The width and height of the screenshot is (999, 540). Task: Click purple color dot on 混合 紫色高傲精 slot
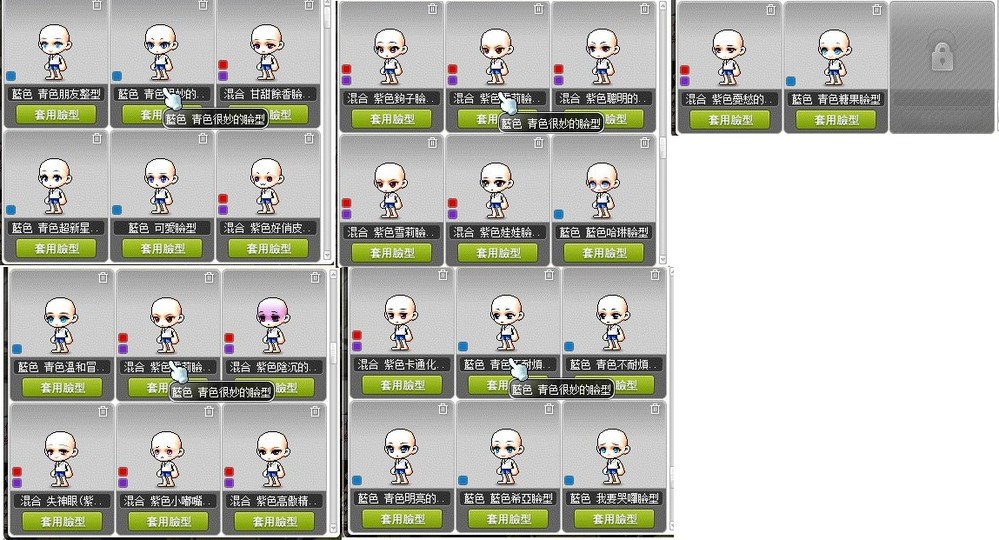click(229, 483)
